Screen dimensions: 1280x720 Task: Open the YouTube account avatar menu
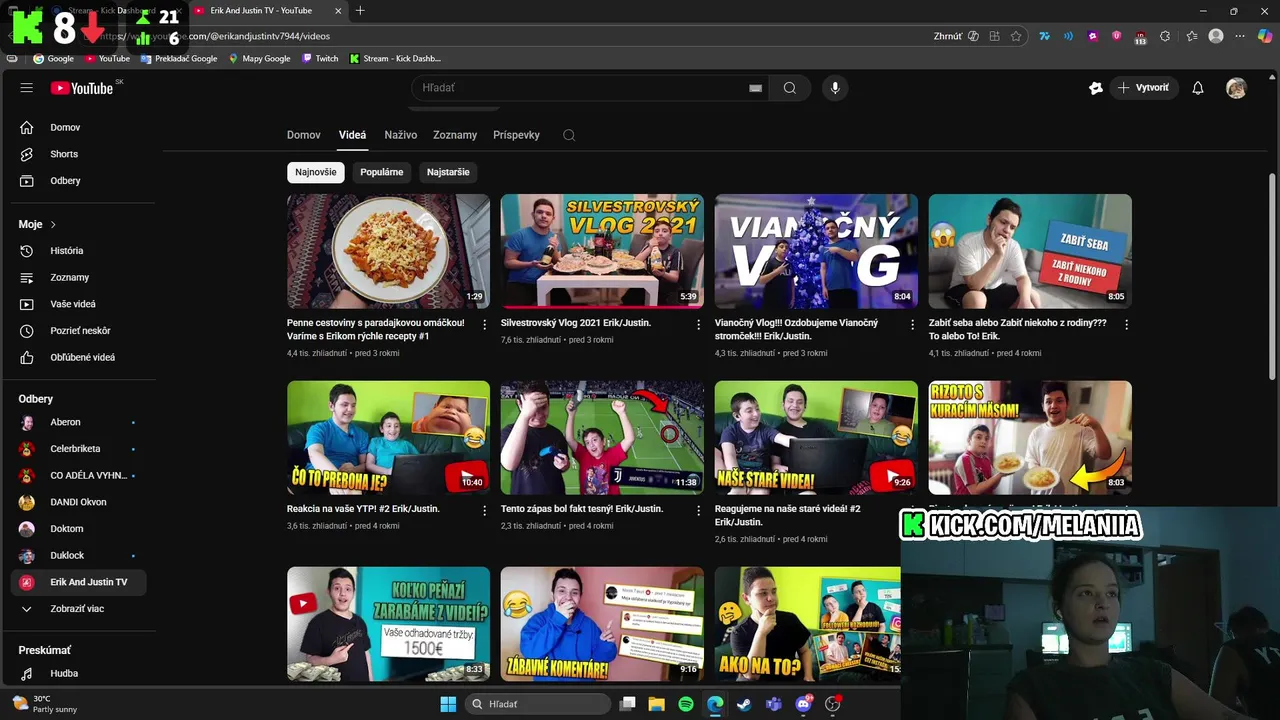[1236, 88]
